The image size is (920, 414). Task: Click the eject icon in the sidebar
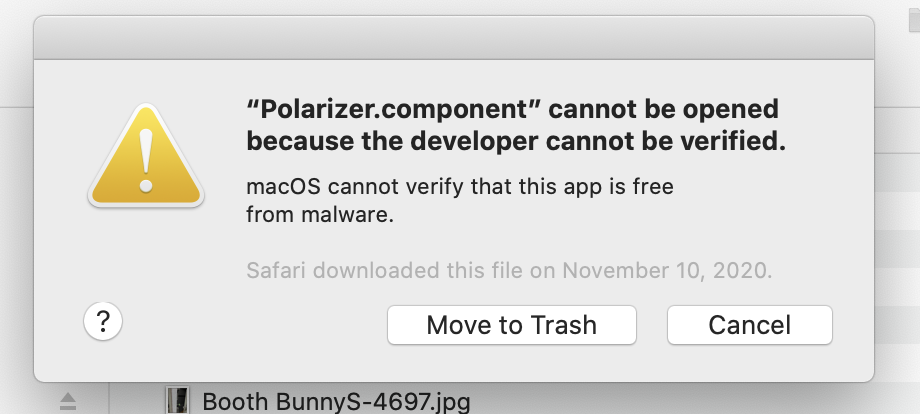[67, 401]
